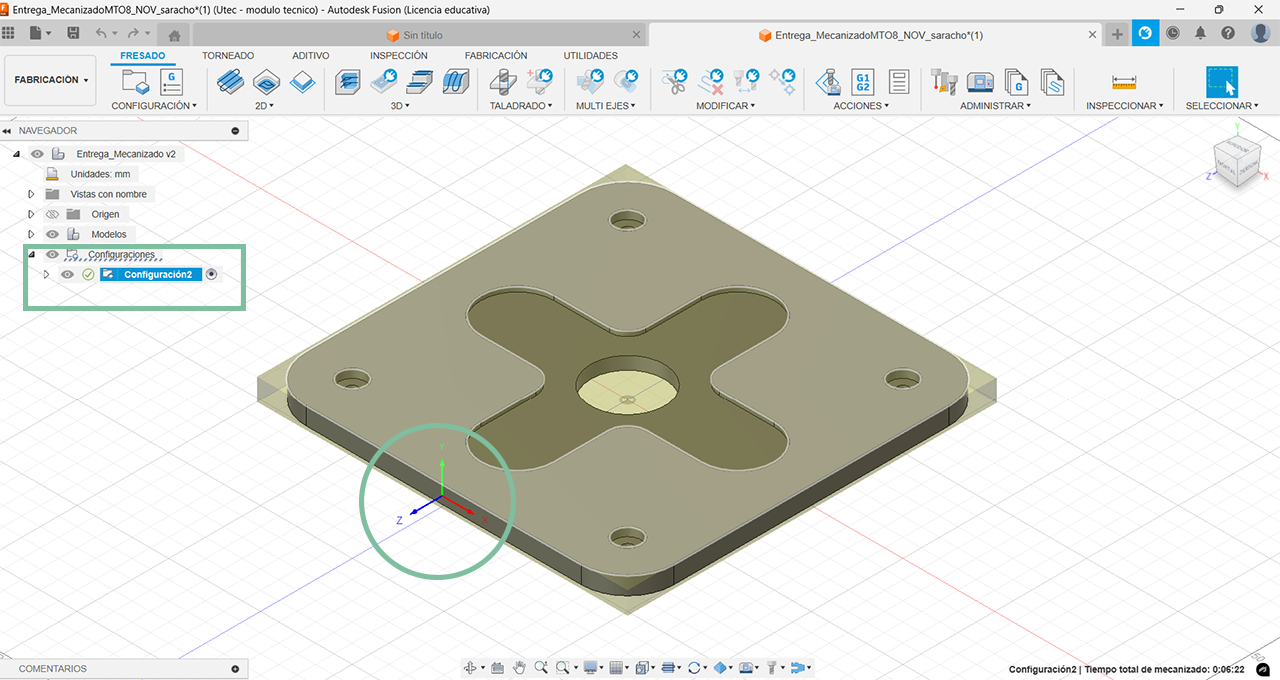Open the MODIFICAR dropdown
Screen dimensions: 1280x680
pos(726,105)
